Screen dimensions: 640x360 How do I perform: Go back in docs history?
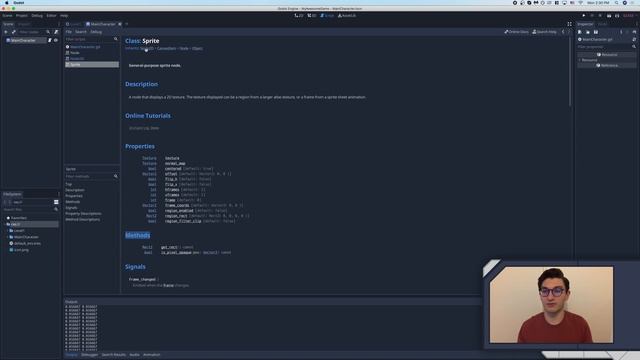(563, 32)
